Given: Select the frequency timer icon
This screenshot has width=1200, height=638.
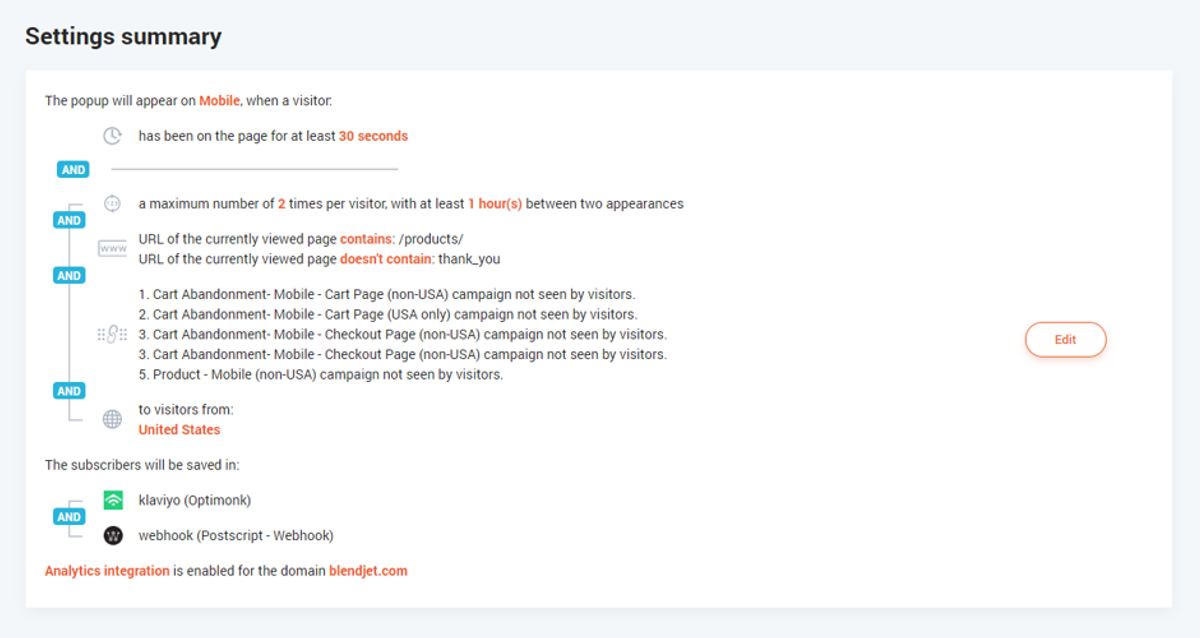Looking at the screenshot, I should [112, 203].
